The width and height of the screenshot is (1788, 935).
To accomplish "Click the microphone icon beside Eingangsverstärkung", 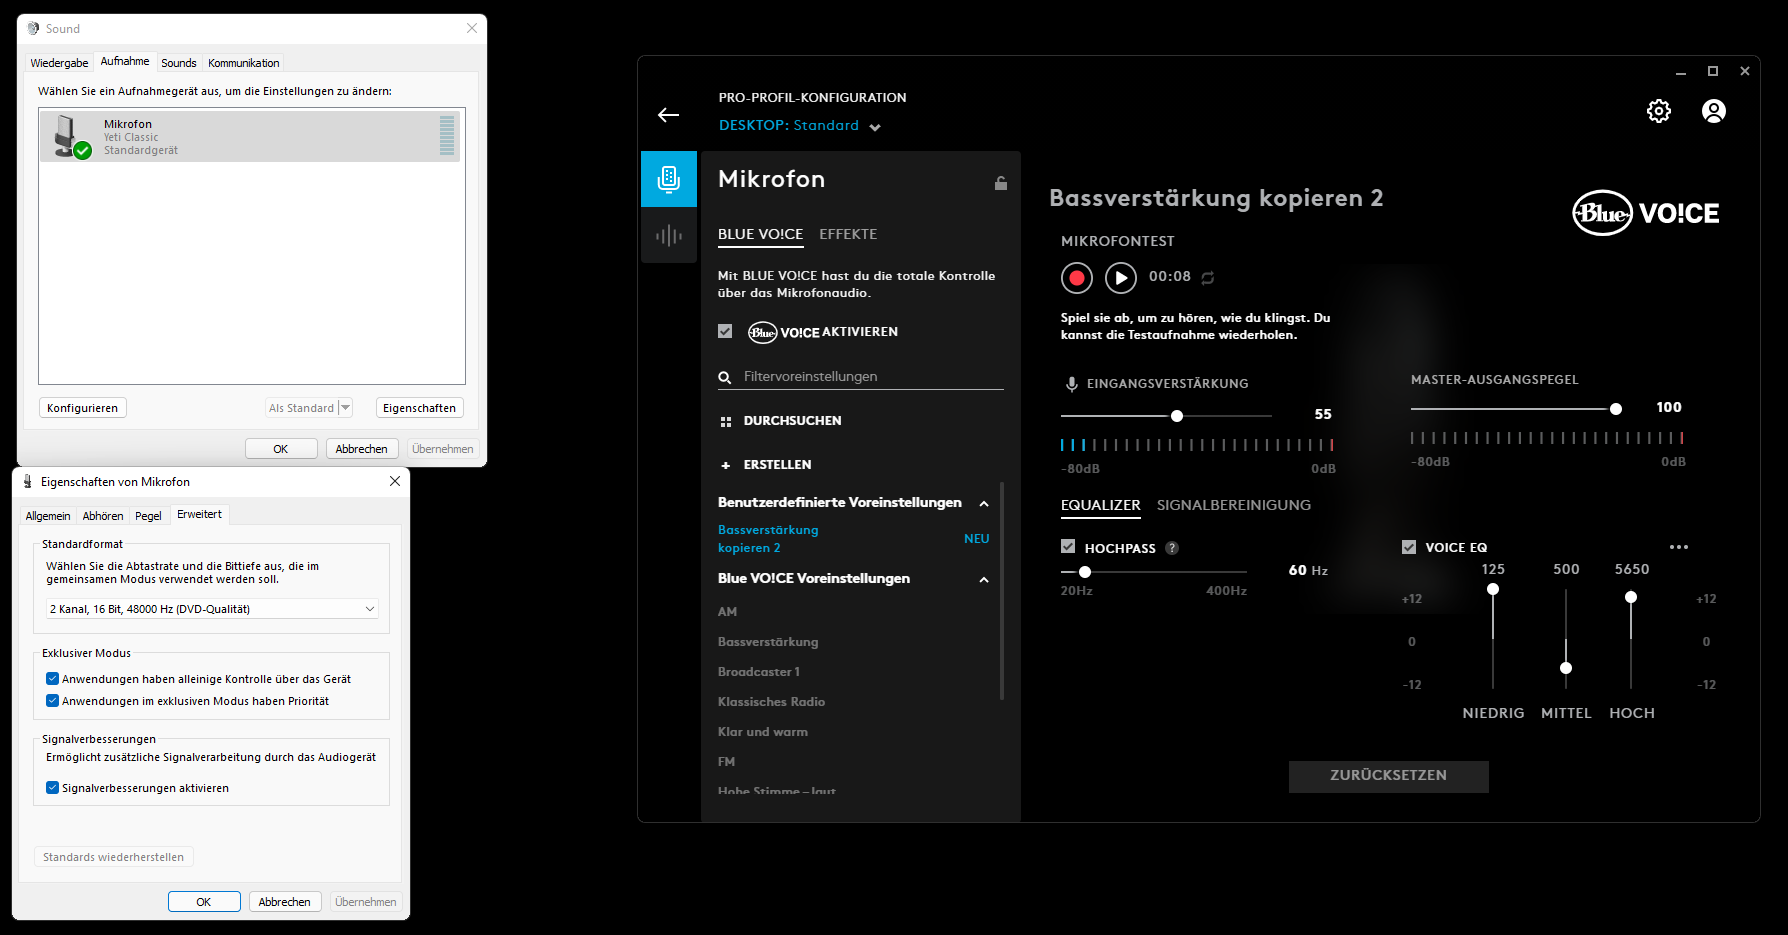I will (x=1071, y=384).
